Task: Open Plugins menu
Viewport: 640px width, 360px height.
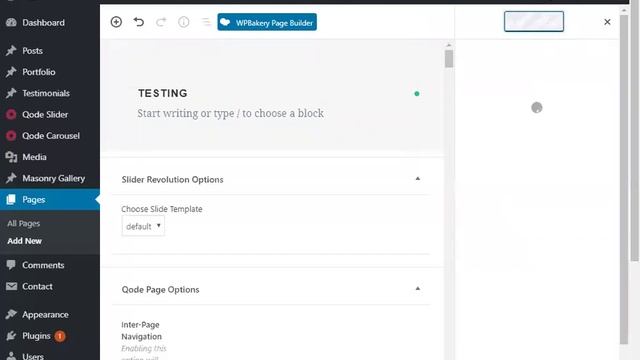Action: [x=36, y=336]
